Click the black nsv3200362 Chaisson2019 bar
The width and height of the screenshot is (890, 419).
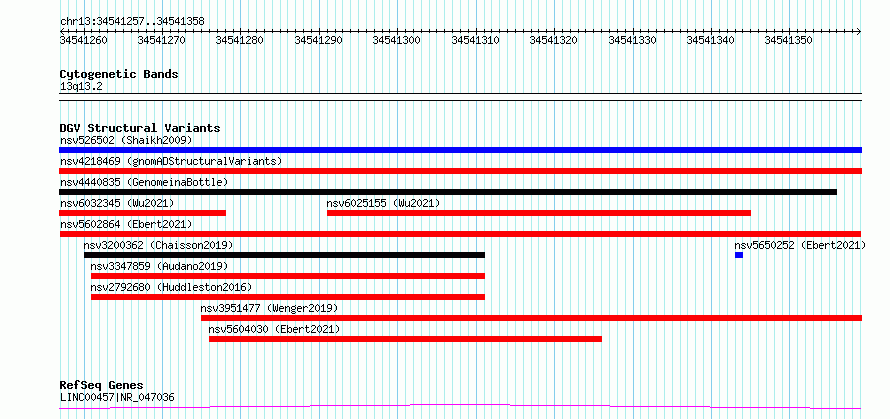click(x=284, y=255)
